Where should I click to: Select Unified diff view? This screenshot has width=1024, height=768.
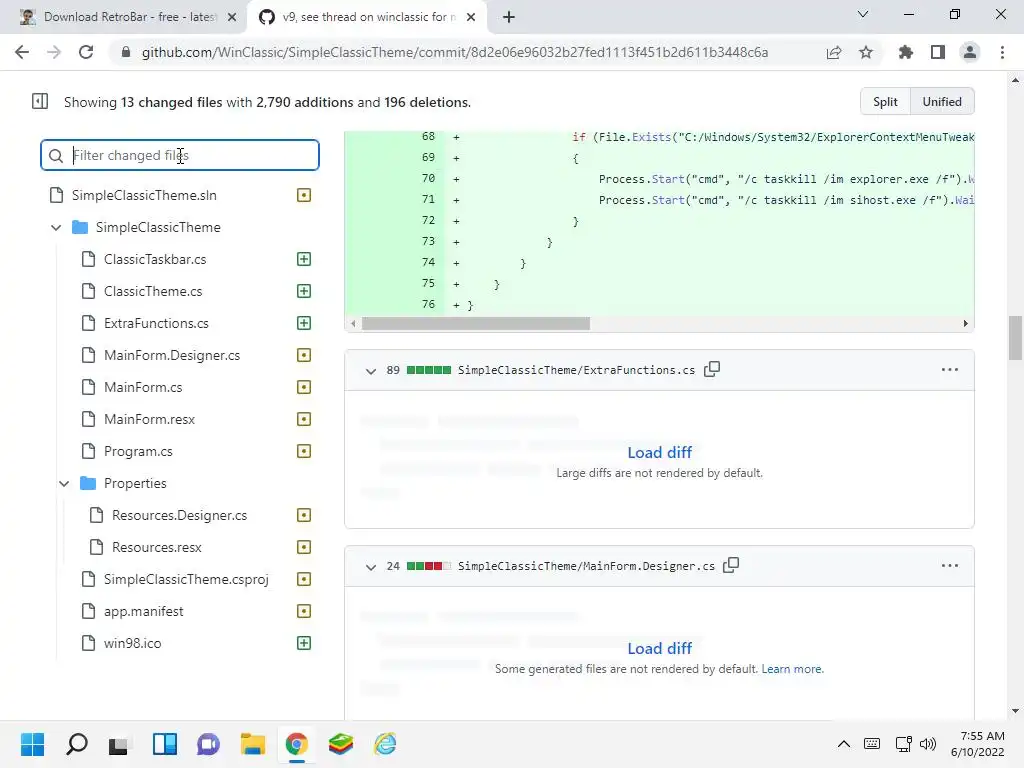pyautogui.click(x=942, y=101)
